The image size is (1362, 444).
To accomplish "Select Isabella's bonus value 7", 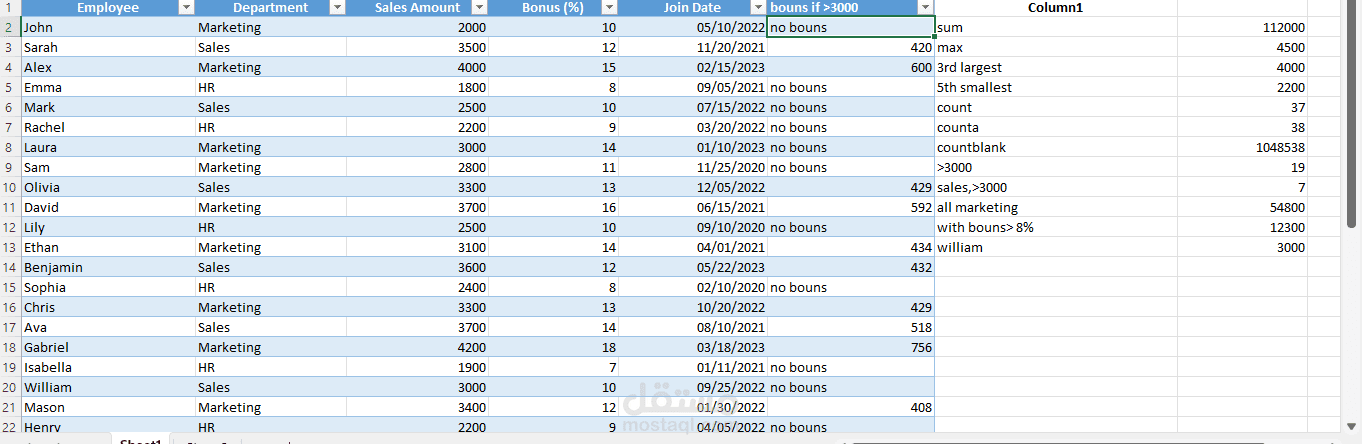I will click(x=554, y=367).
